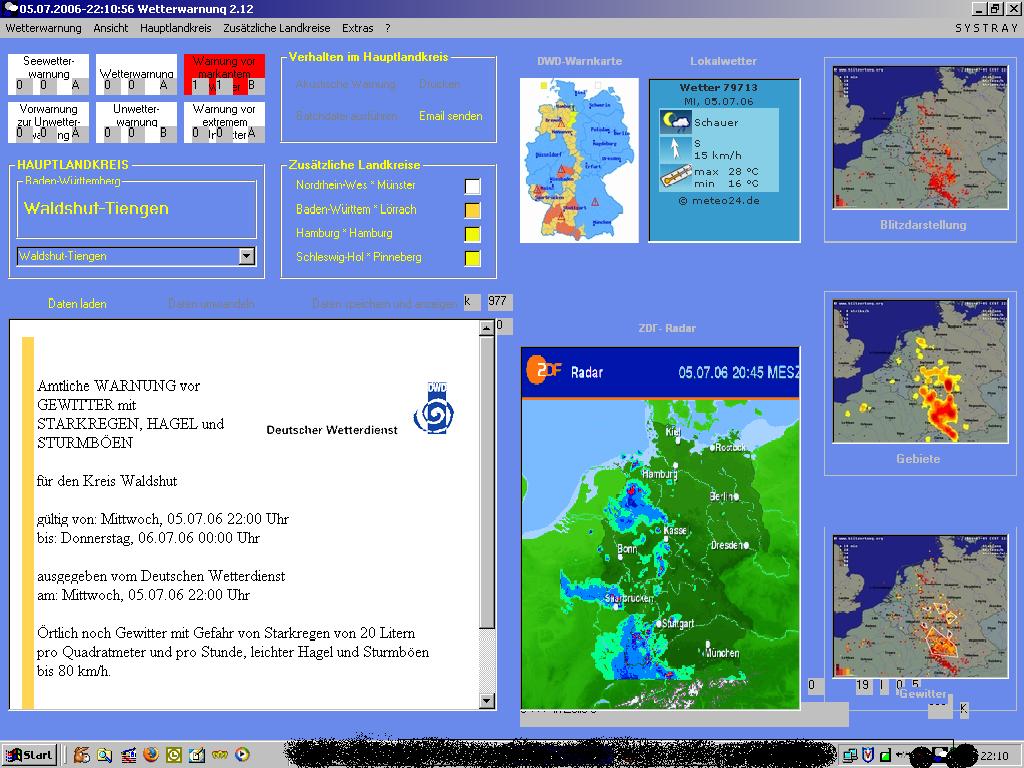Click the Deutscher Wetterdienst logo
This screenshot has width=1024, height=768.
click(x=436, y=407)
